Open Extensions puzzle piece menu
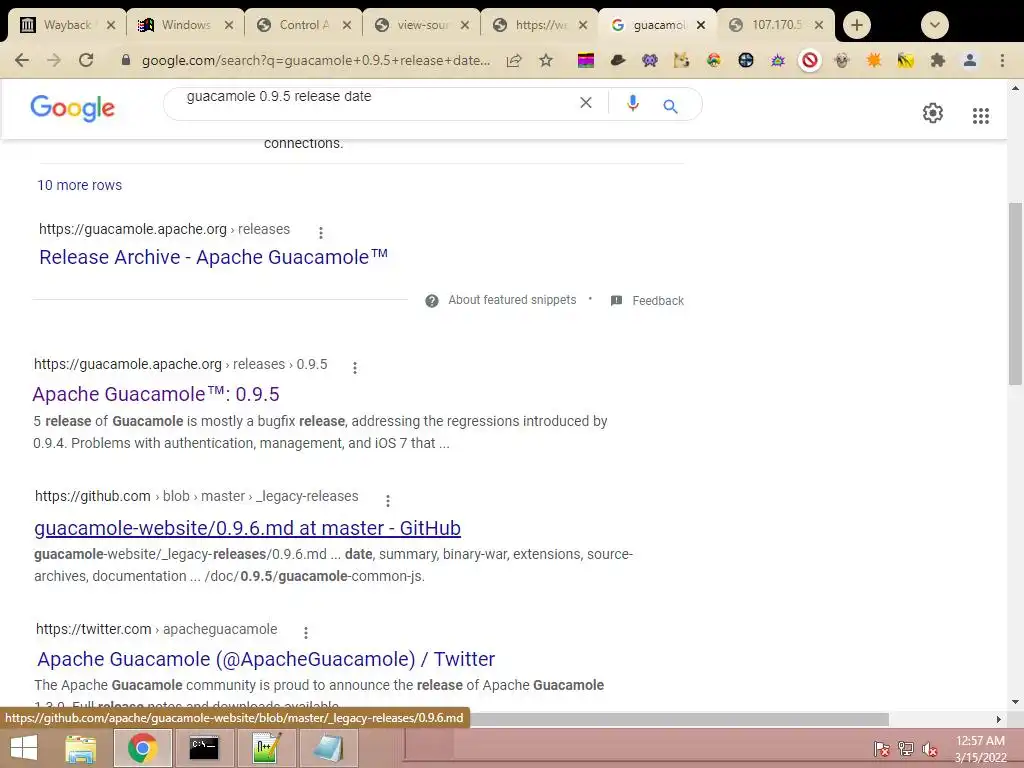The image size is (1024, 768). coord(938,61)
